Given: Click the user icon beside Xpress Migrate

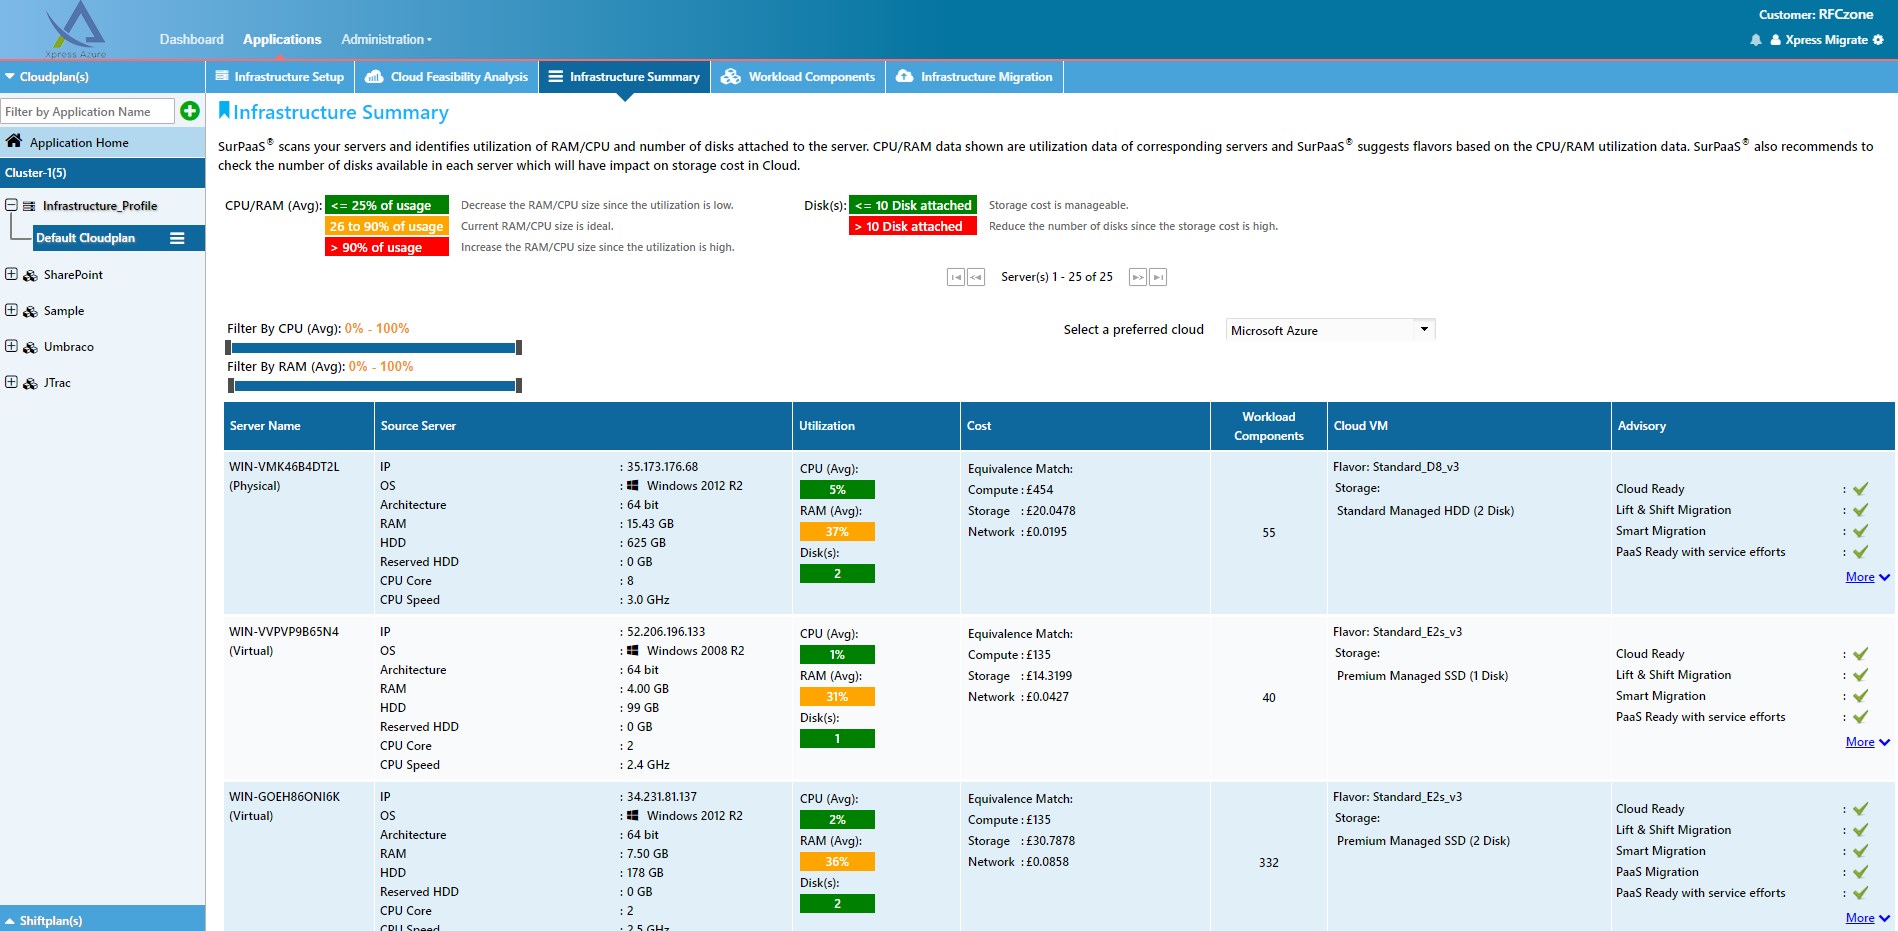Looking at the screenshot, I should coord(1775,40).
